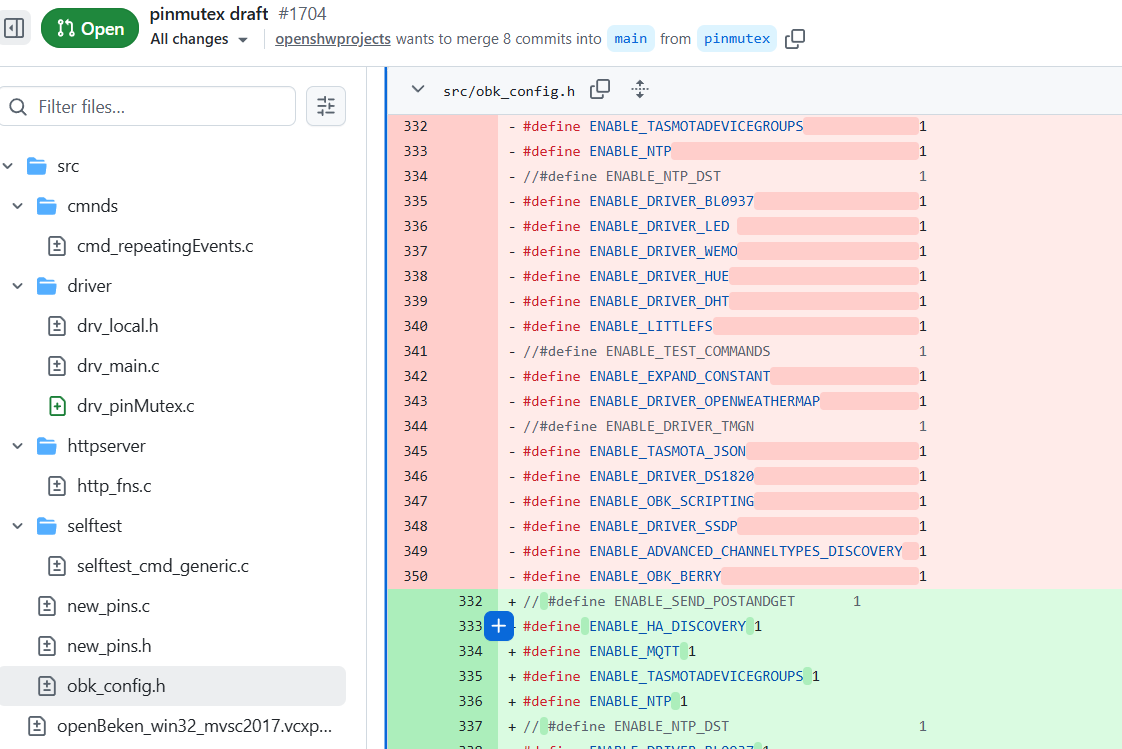Collapse the driver folder chevron
The width and height of the screenshot is (1122, 749).
[x=18, y=286]
